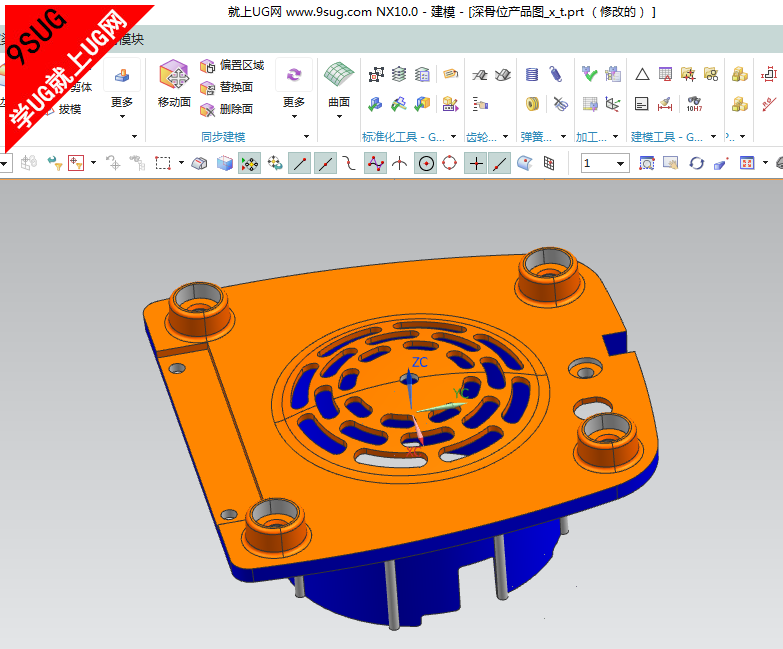783x649 pixels.
Task: Toggle Intersection snapping
Action: tap(399, 163)
